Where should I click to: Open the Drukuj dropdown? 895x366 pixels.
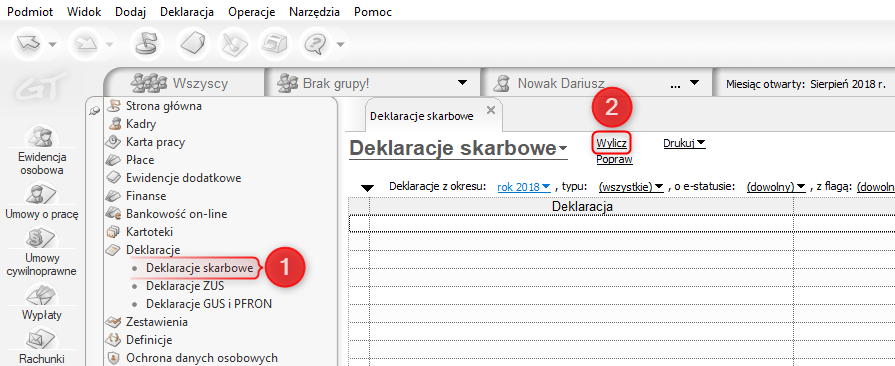click(684, 143)
